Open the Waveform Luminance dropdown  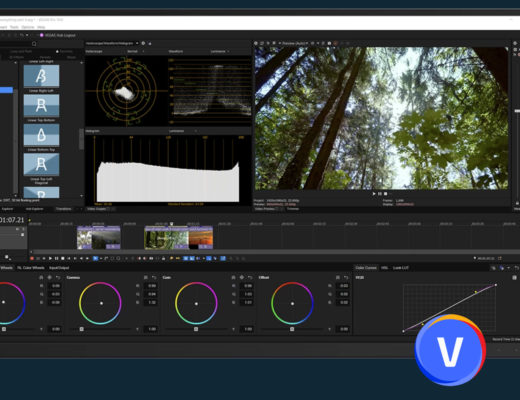coord(220,51)
